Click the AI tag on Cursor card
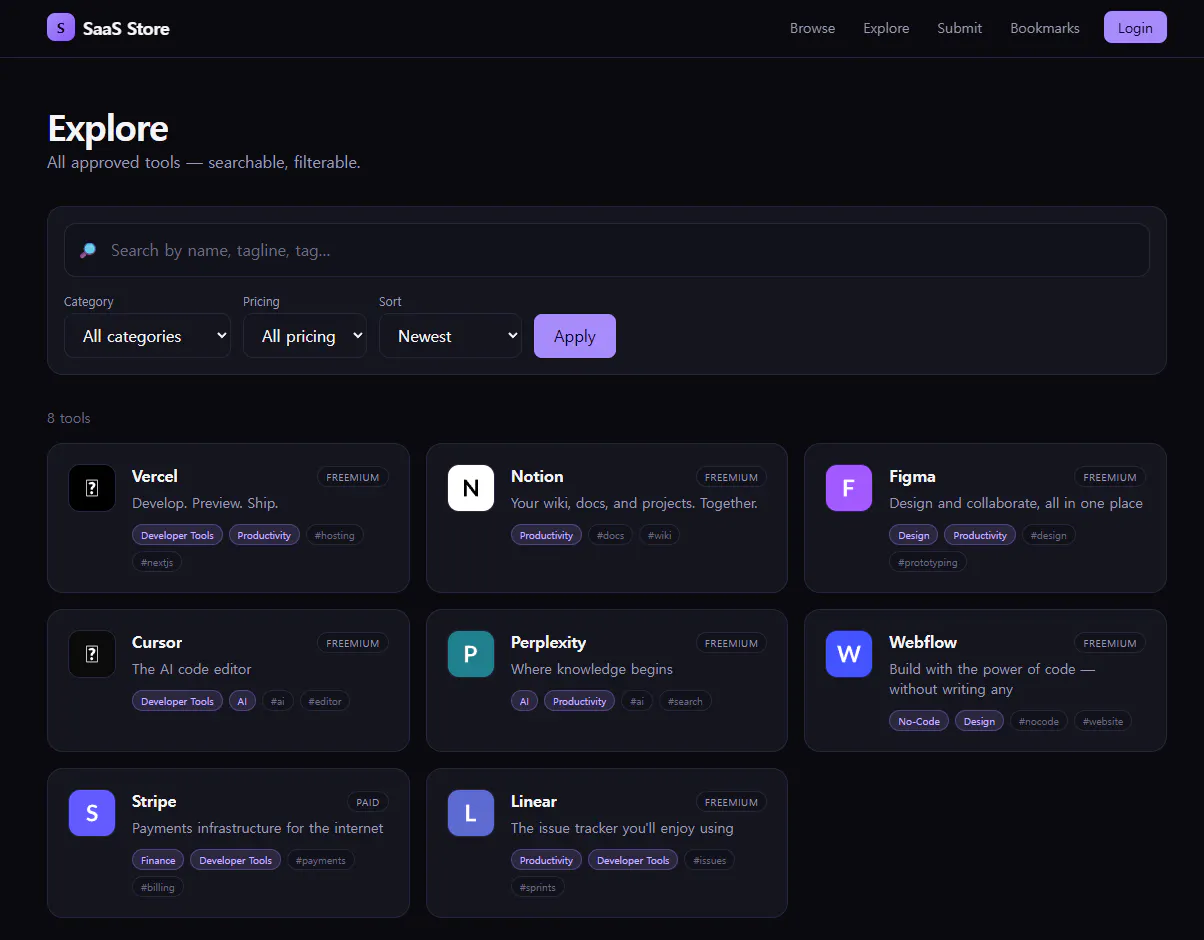Viewport: 1204px width, 940px height. (x=242, y=701)
